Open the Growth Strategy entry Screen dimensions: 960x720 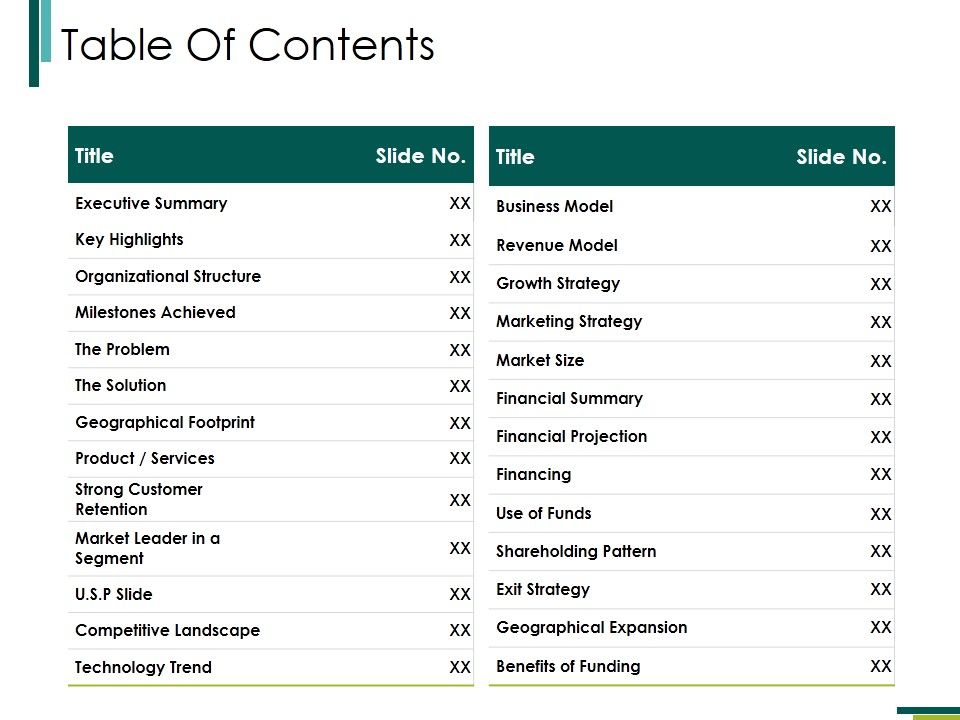558,284
